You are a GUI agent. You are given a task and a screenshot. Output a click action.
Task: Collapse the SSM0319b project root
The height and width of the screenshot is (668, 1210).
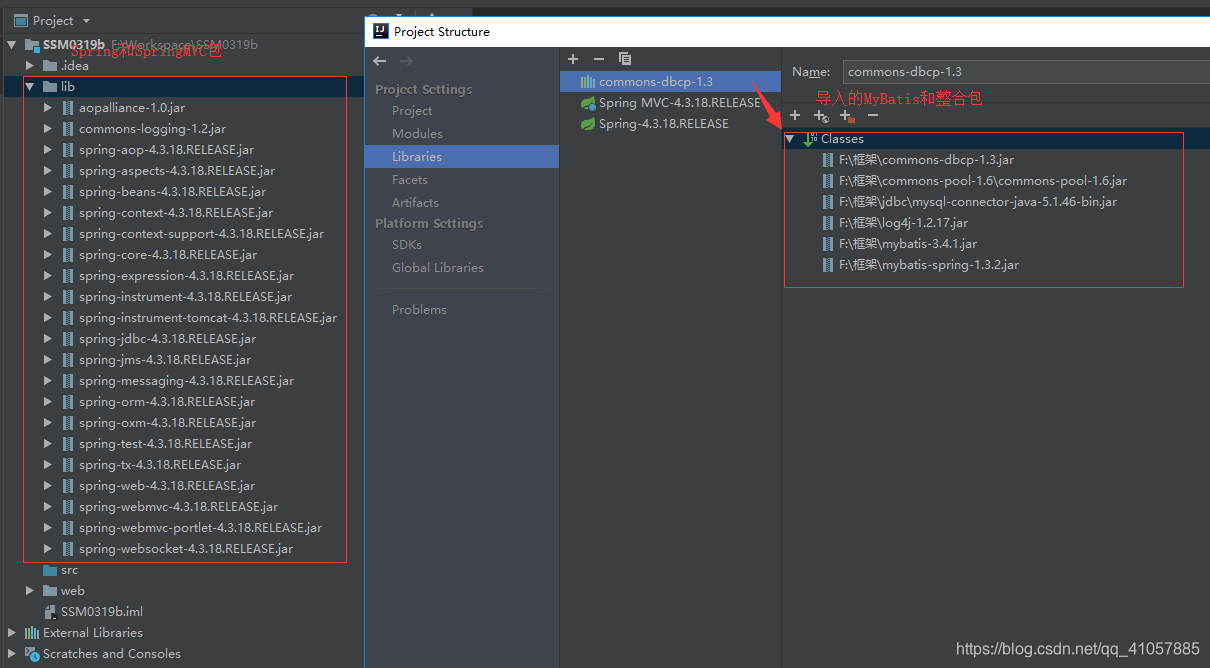[12, 45]
